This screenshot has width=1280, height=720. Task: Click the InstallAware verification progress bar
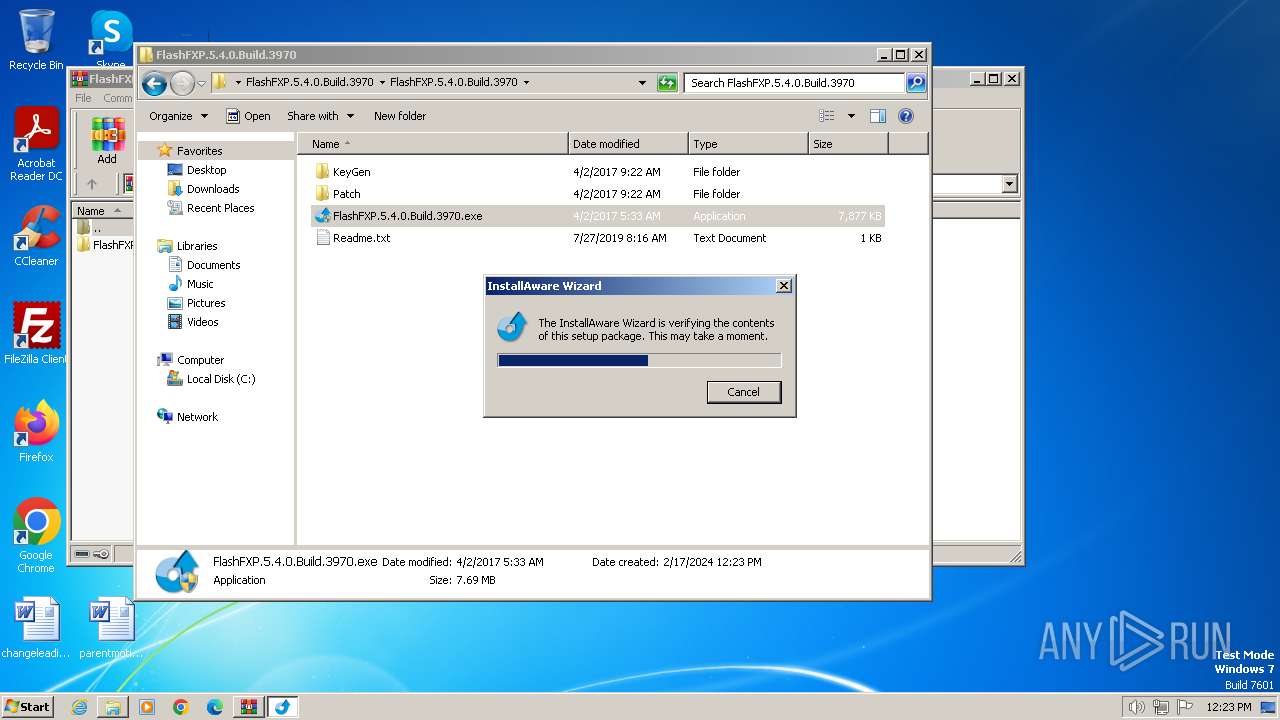click(639, 360)
